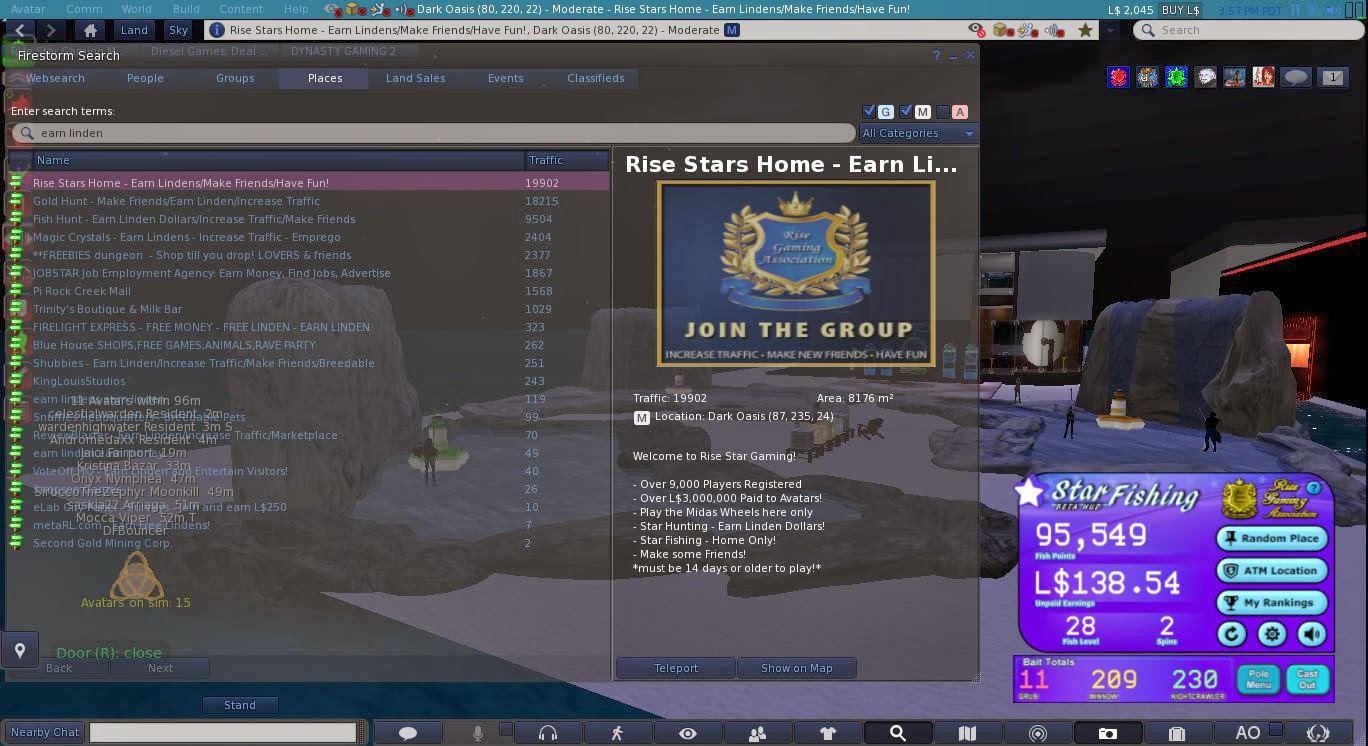Click Show on Map button

tap(796, 668)
